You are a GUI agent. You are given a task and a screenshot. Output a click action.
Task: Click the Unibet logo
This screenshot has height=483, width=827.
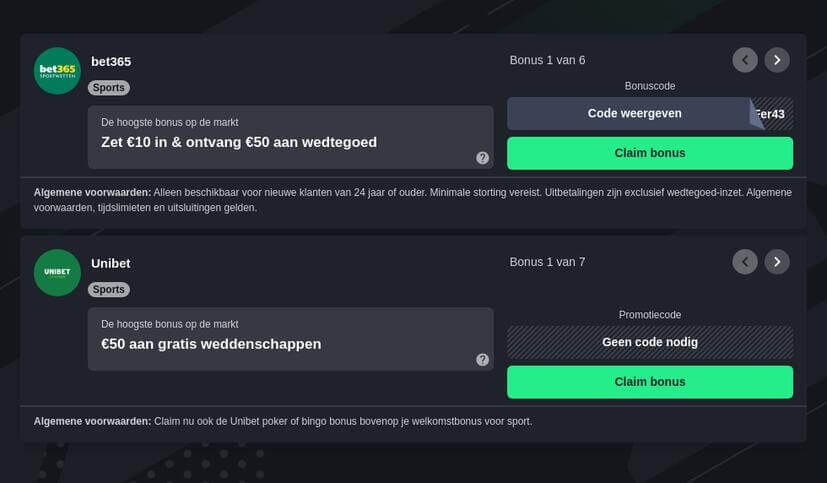click(x=57, y=272)
